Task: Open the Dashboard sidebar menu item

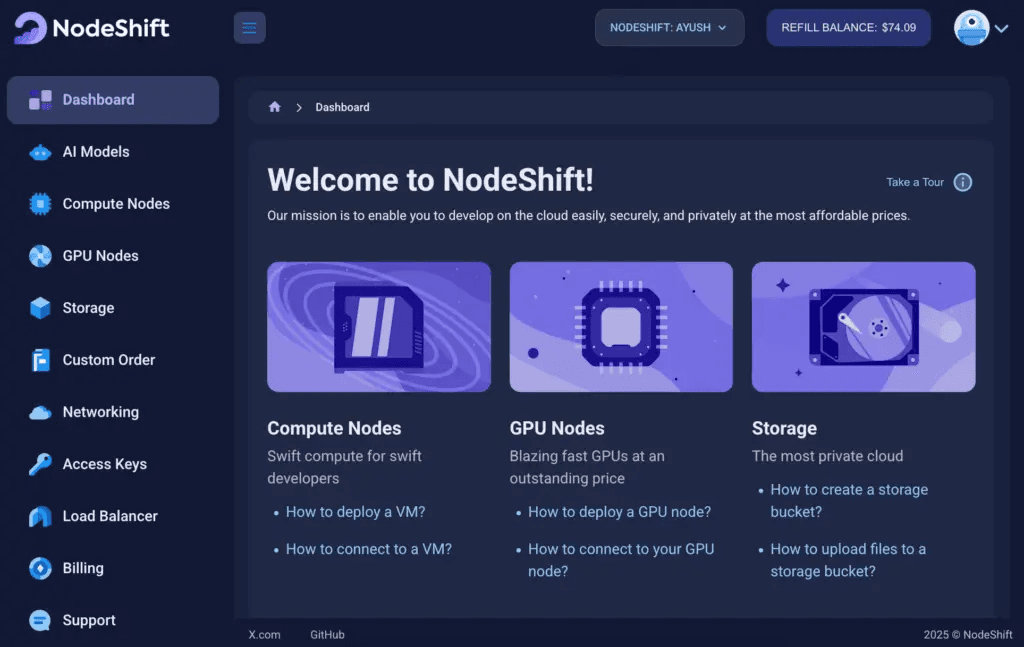Action: click(113, 100)
